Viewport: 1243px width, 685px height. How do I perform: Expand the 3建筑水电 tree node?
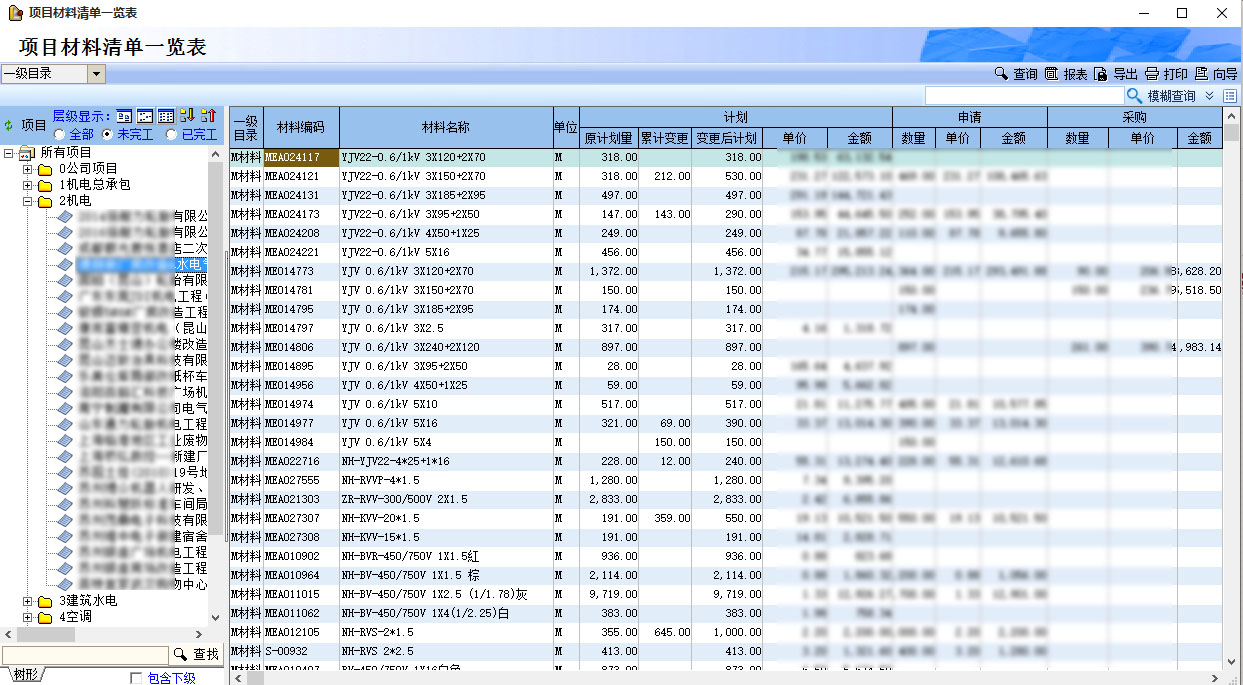coord(28,601)
